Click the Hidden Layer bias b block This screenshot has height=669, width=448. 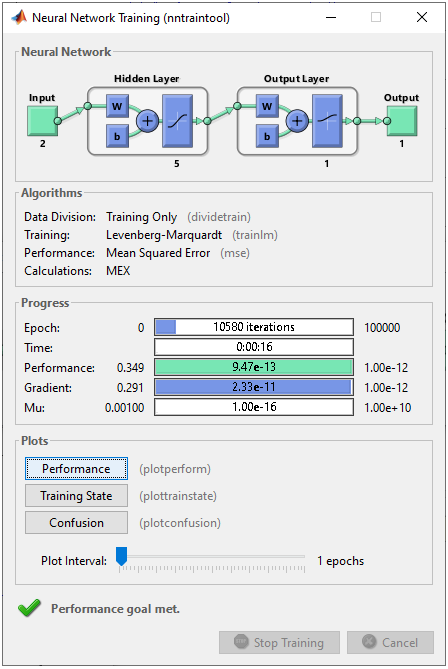tap(117, 136)
